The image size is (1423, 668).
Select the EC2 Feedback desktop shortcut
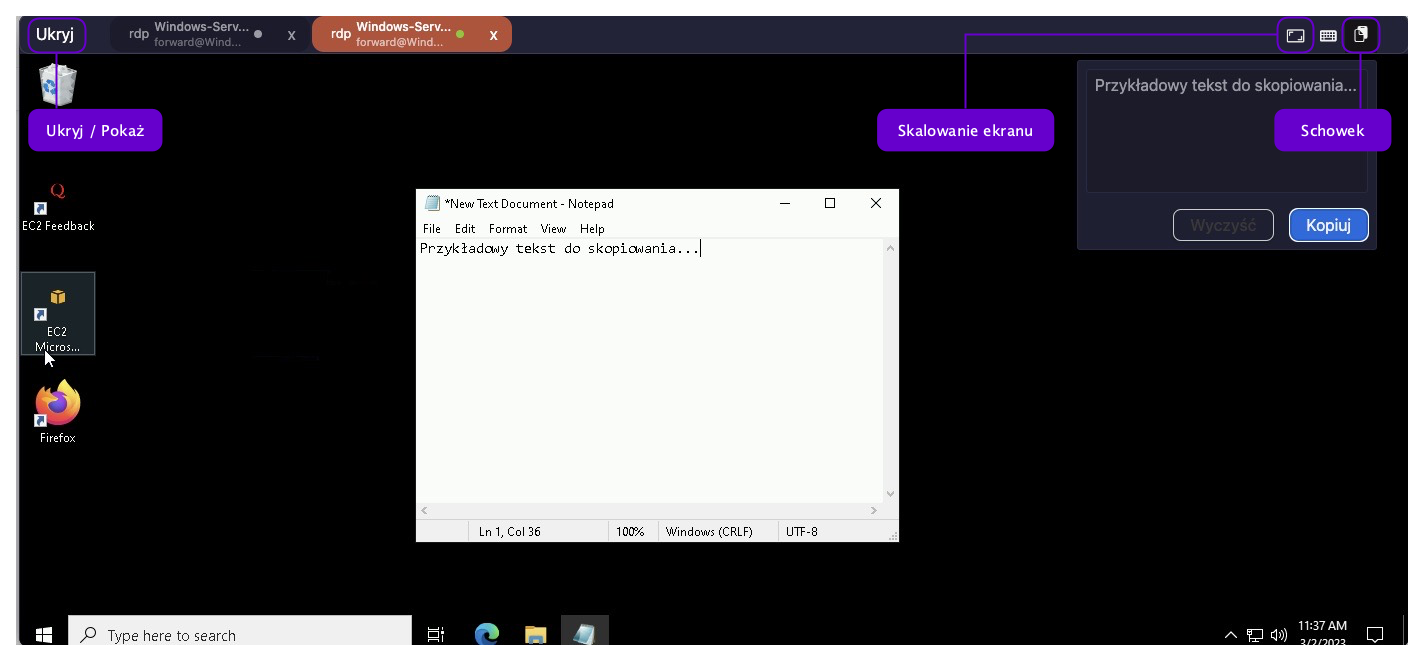[x=58, y=207]
